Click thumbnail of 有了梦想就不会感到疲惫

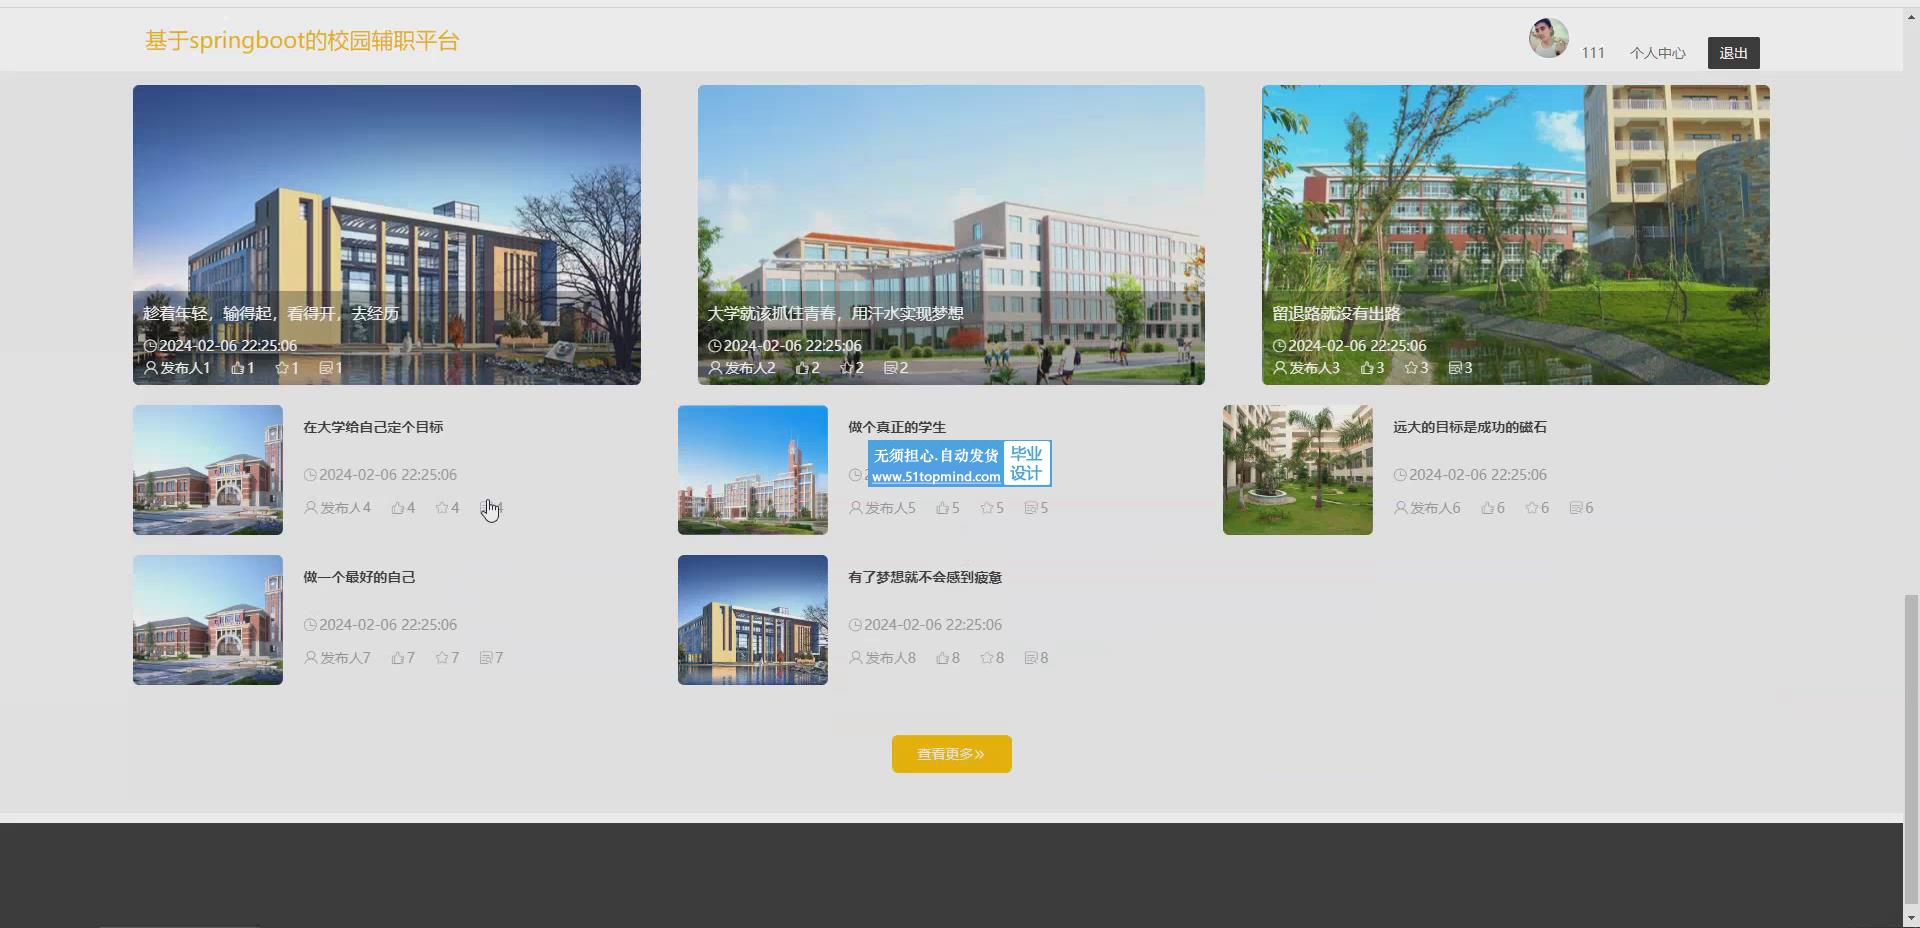pos(753,620)
